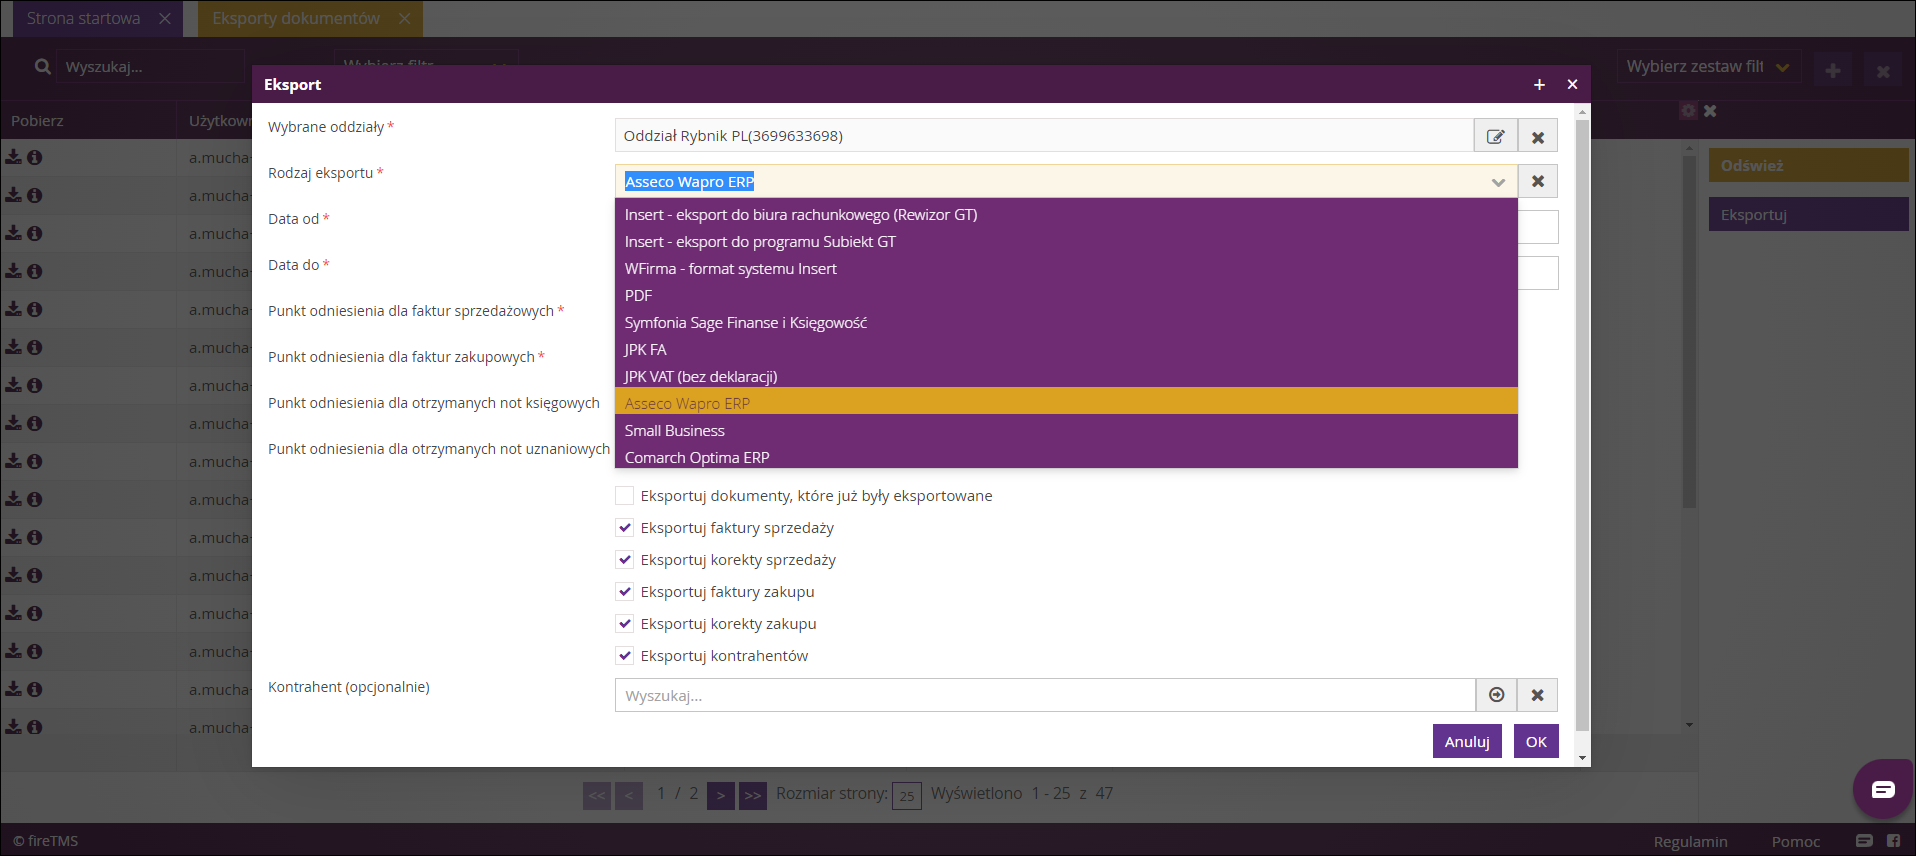Open fireTMS Facebook page icon
Image resolution: width=1916 pixels, height=856 pixels.
click(x=1893, y=840)
